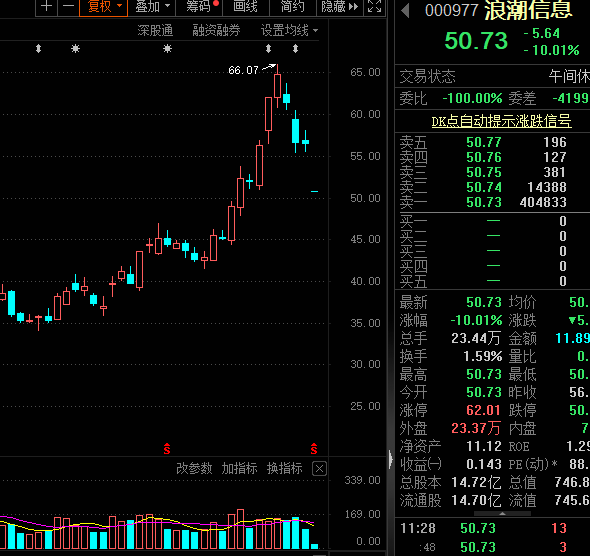
Task: Close the indicator panel with X icon
Action: (319, 469)
